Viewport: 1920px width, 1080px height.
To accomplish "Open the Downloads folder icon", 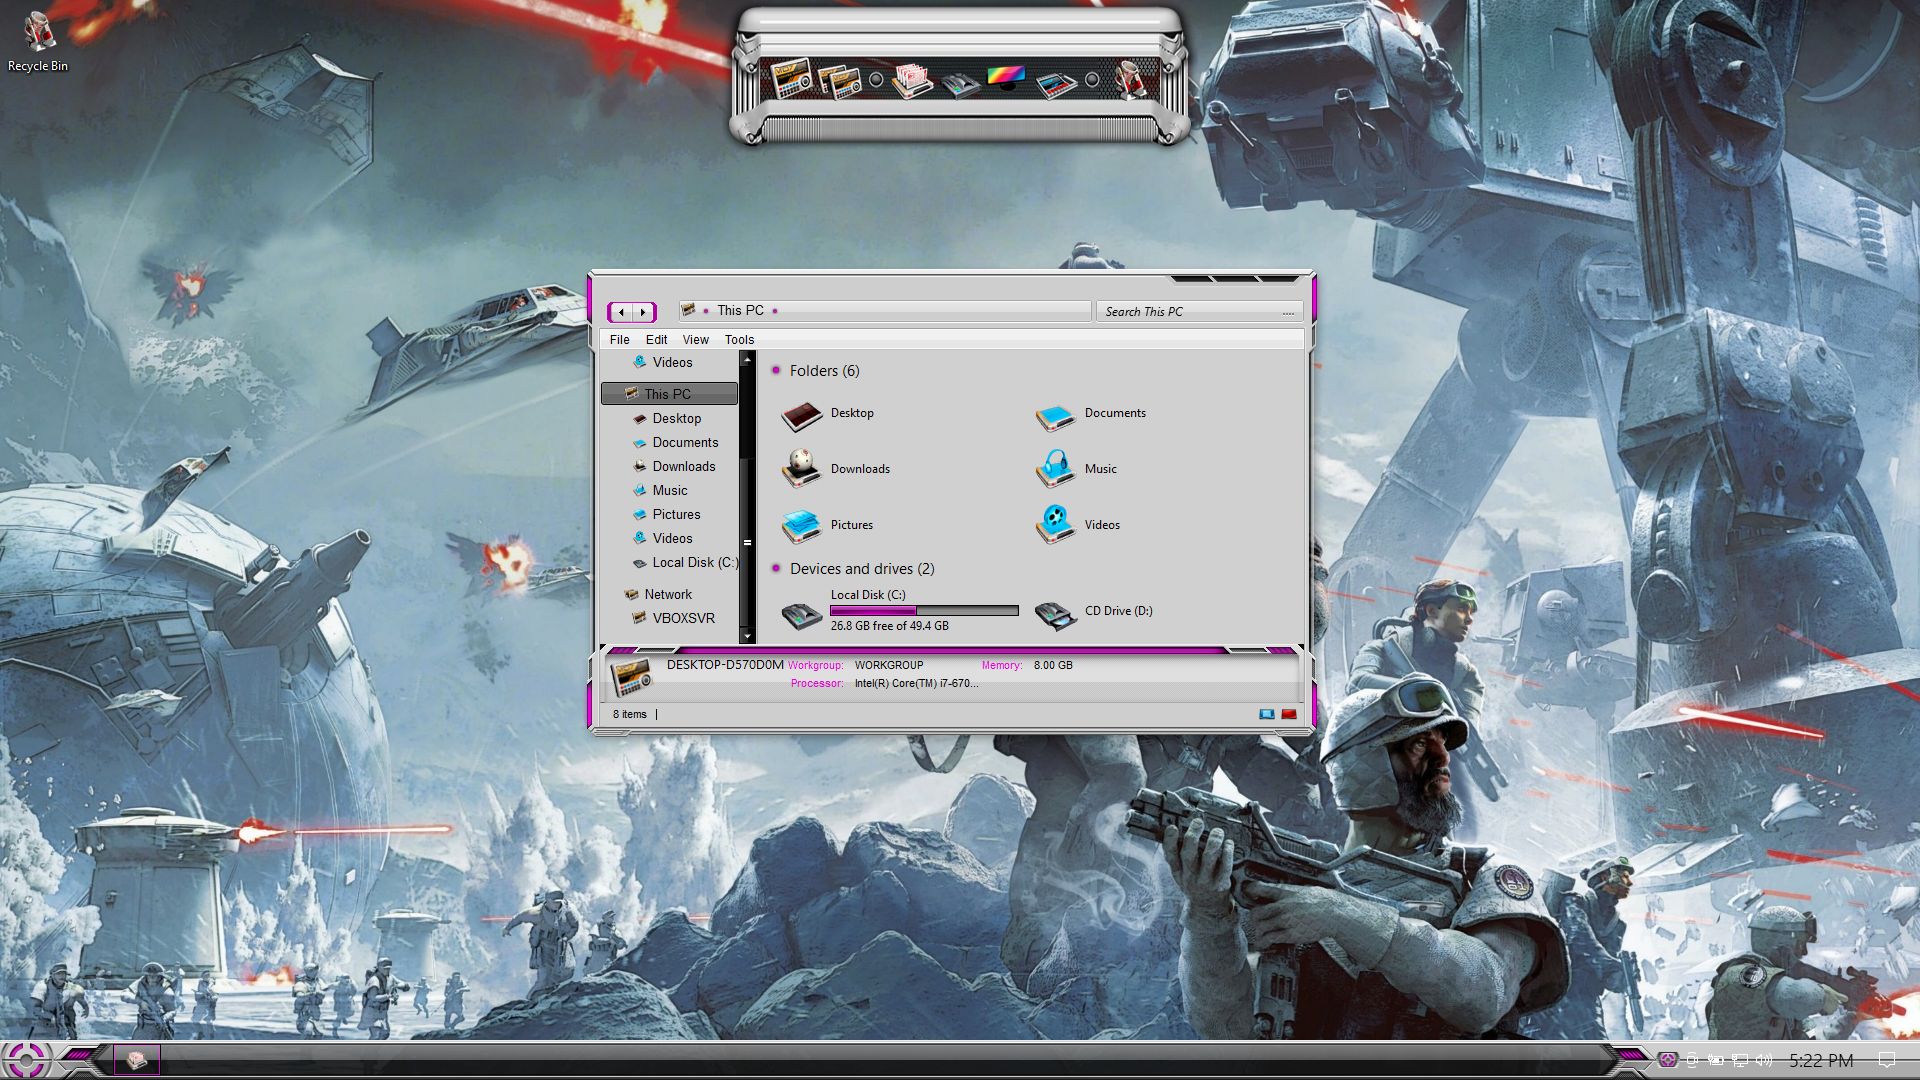I will tap(801, 468).
